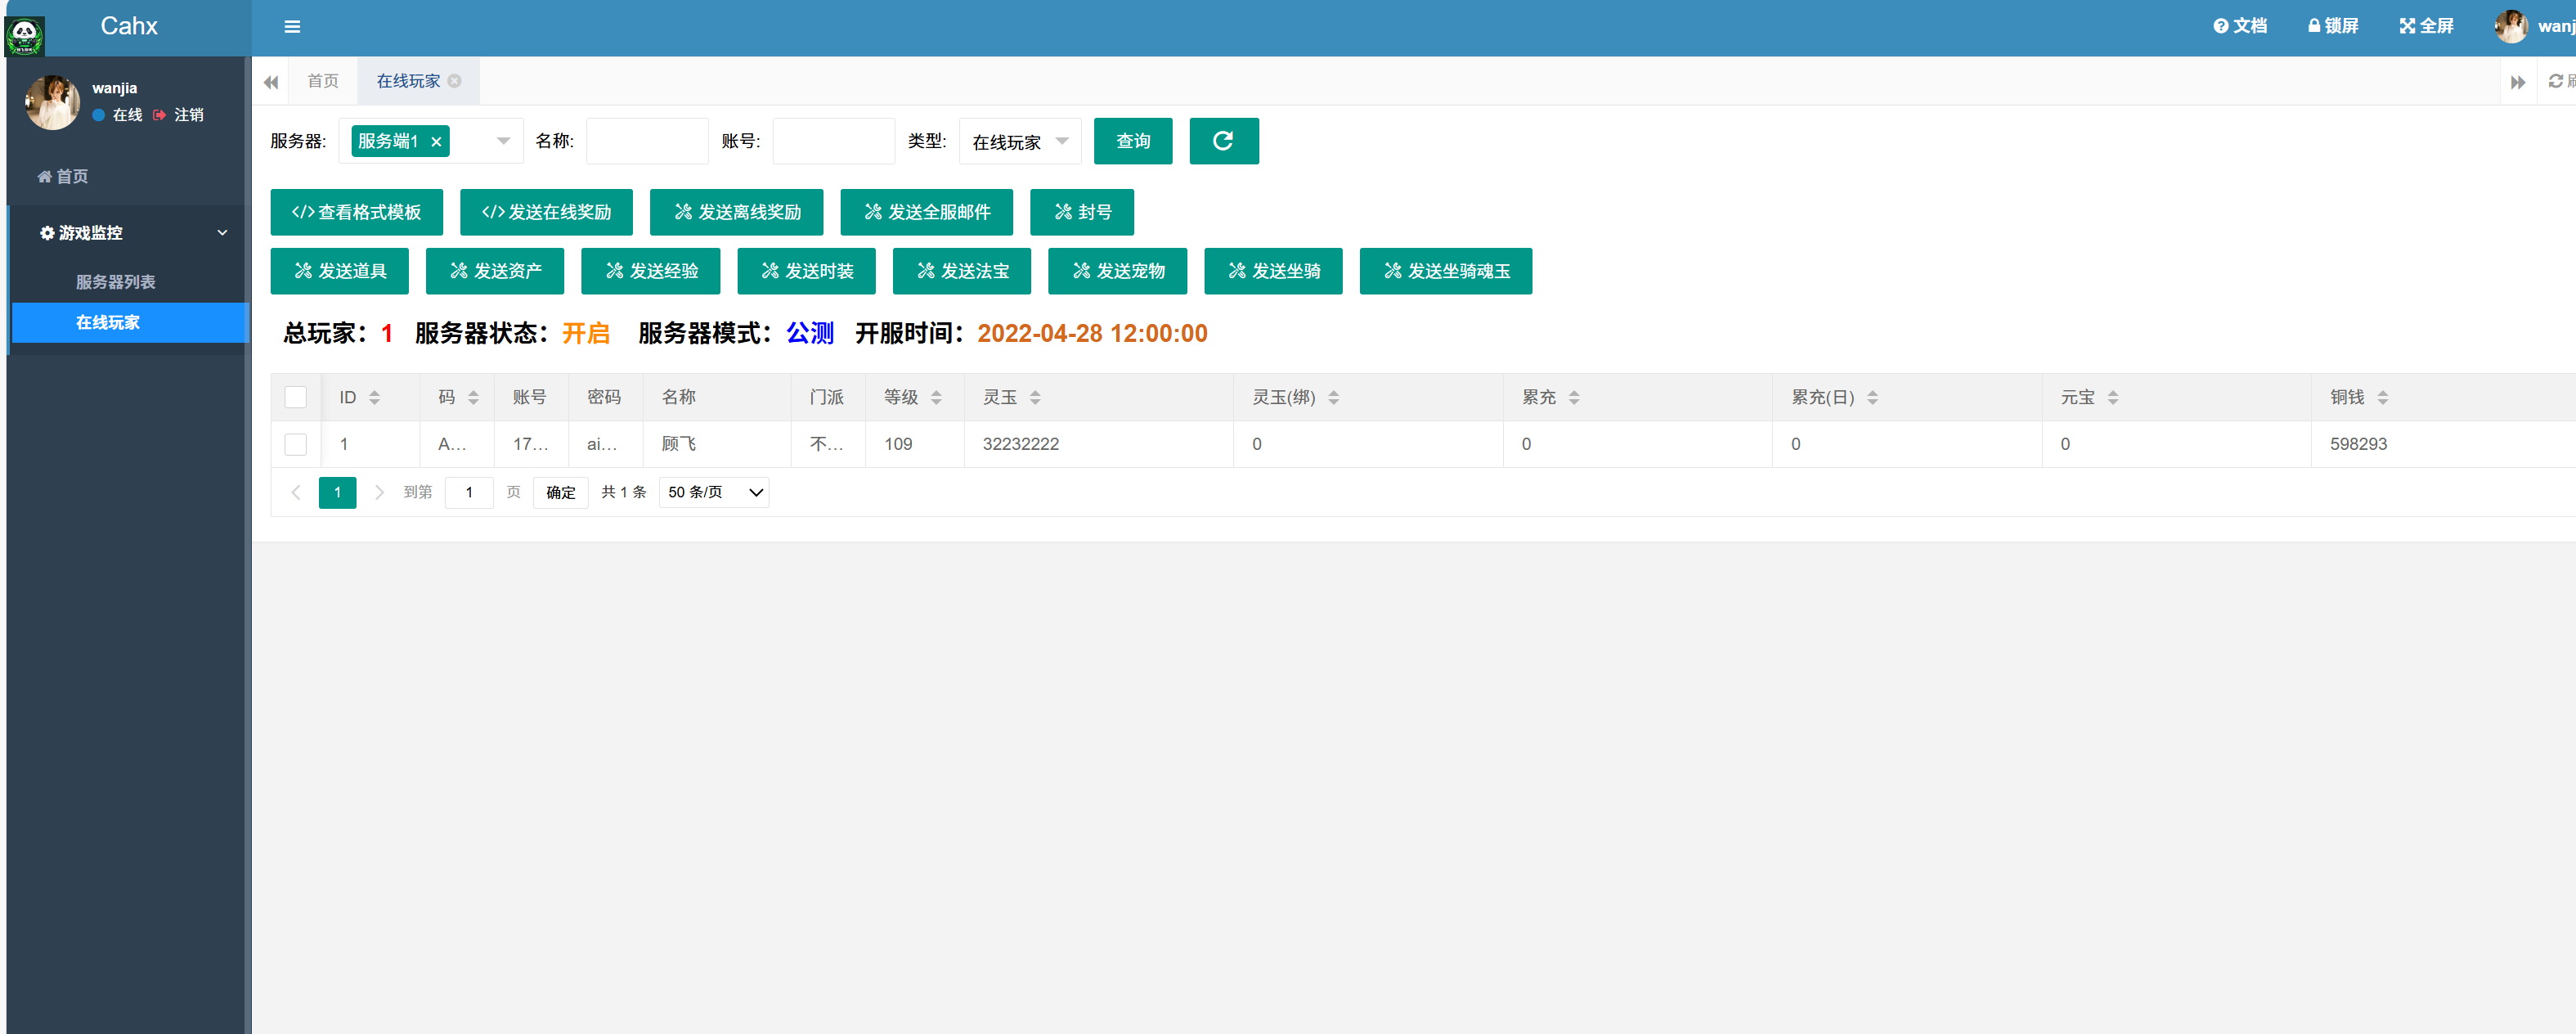Image resolution: width=2576 pixels, height=1034 pixels.
Task: Remove the 服务端1 server tag
Action: 436,142
